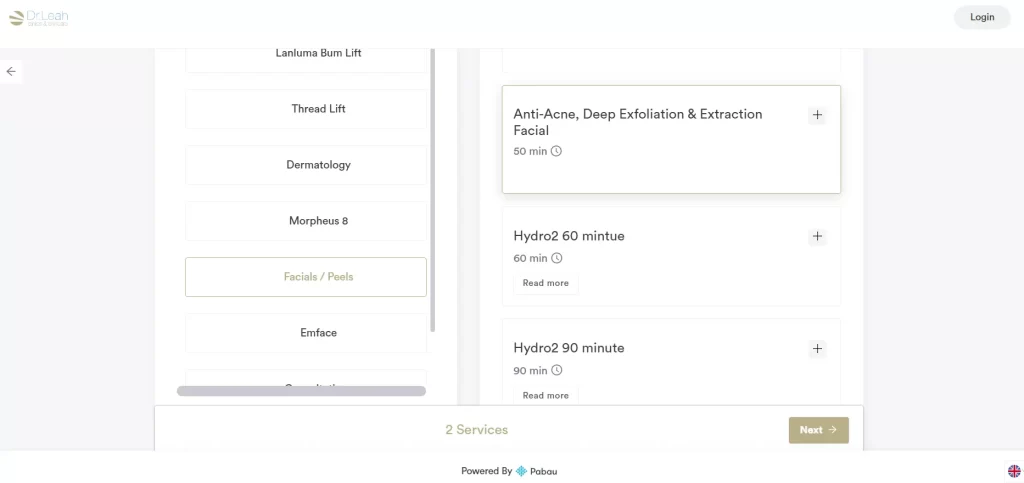Select the Facials / Peels category
Viewport: 1024px width, 483px height.
pos(306,277)
